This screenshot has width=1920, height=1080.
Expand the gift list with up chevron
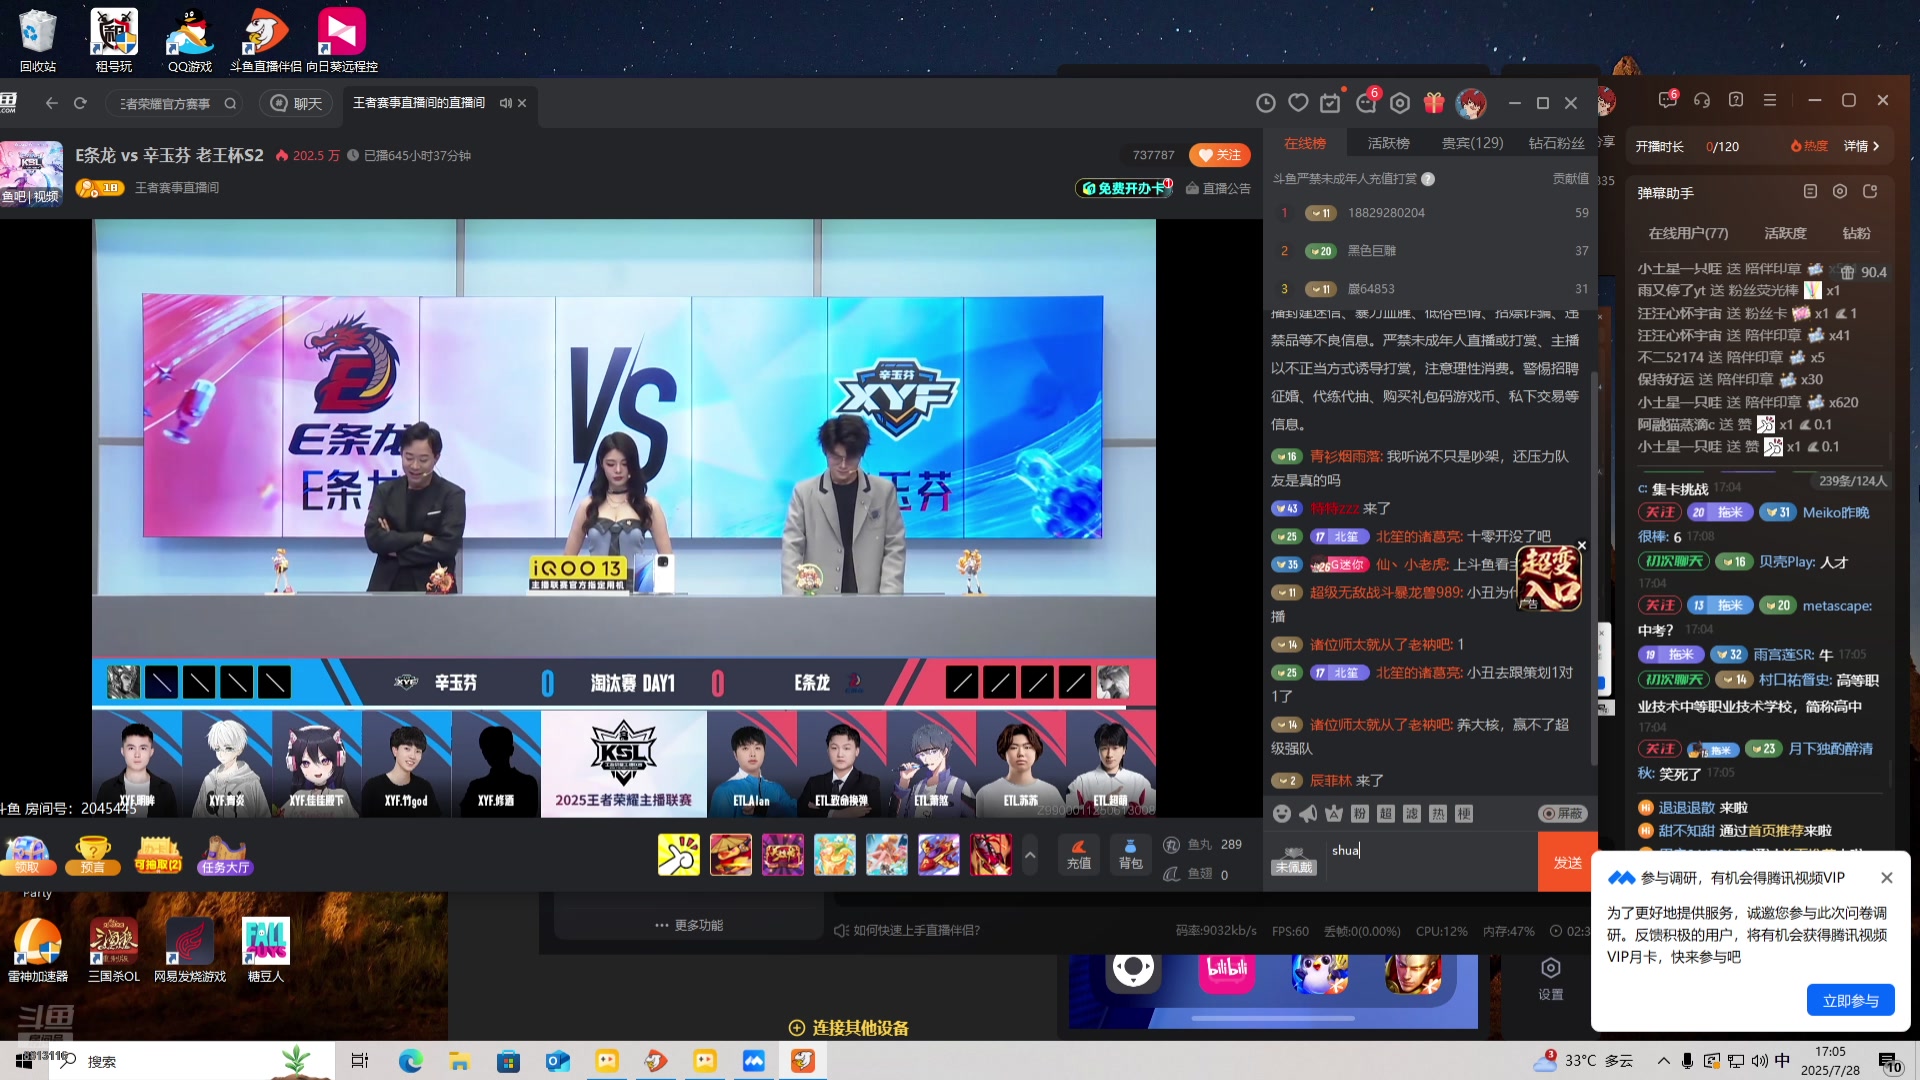click(x=1030, y=855)
